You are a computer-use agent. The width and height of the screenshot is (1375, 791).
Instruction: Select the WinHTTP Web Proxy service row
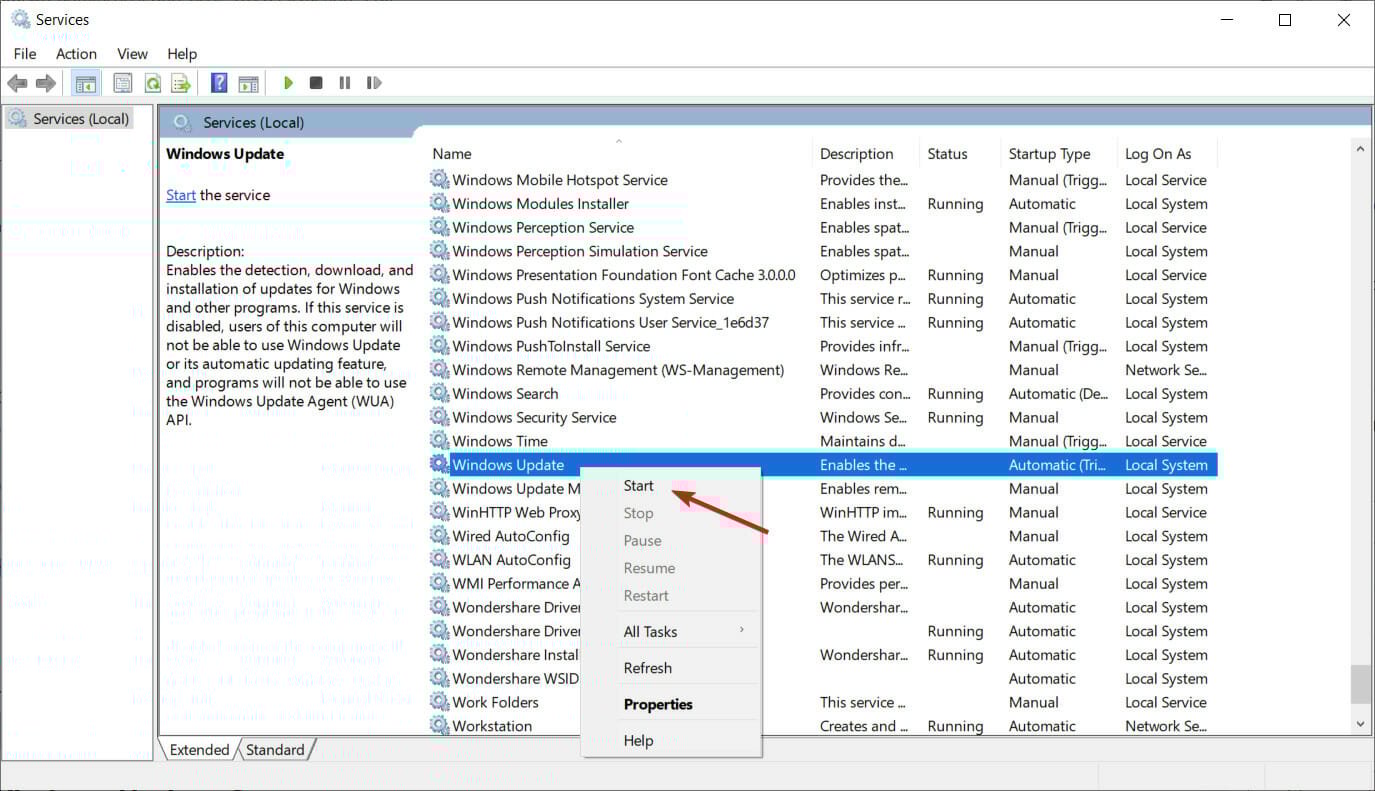pos(823,512)
